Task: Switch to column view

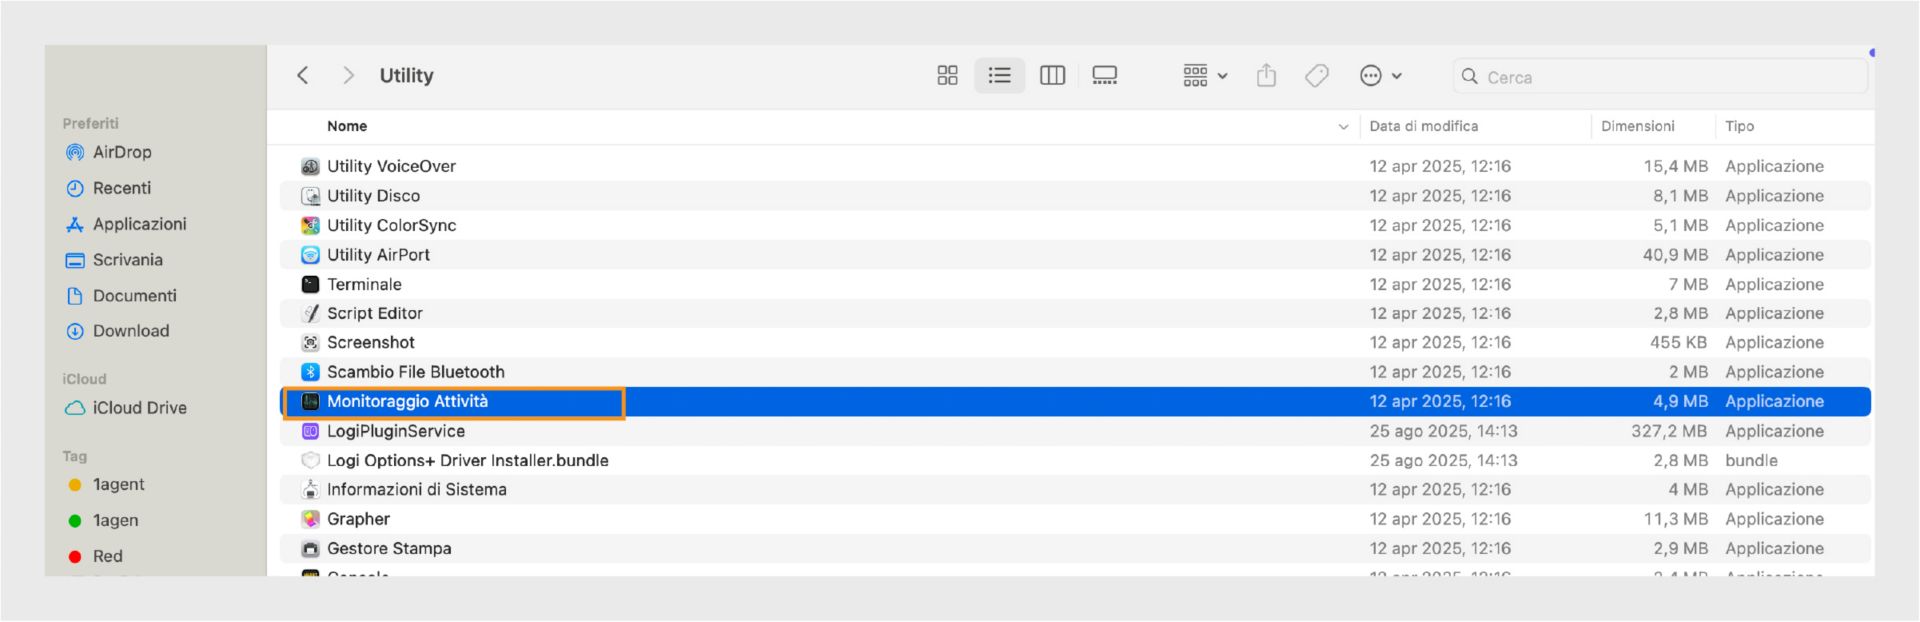Action: 1052,76
